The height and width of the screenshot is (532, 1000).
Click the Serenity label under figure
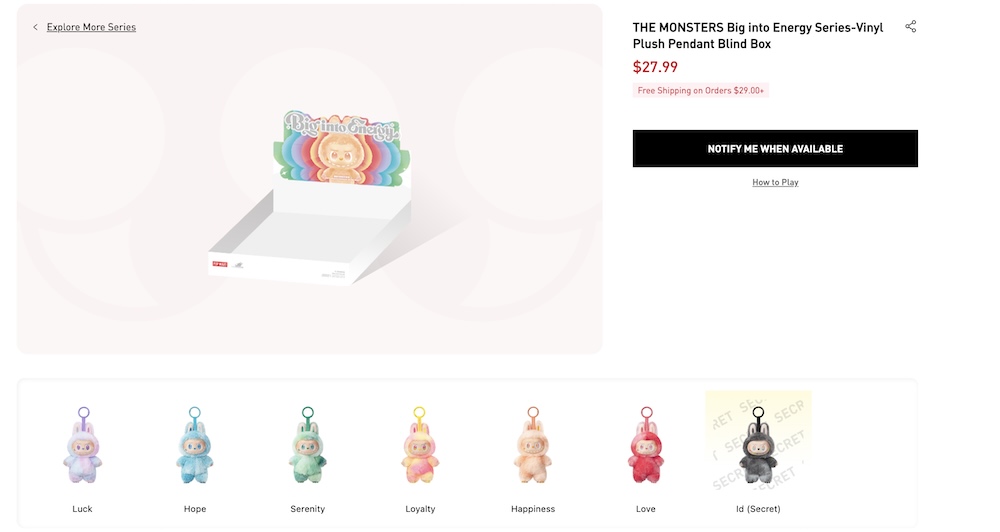[x=307, y=509]
